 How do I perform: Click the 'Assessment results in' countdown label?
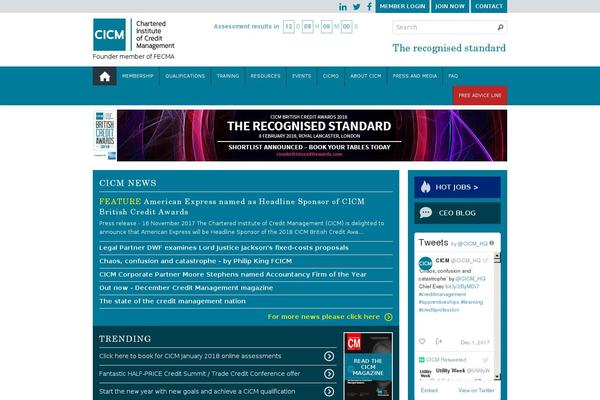(246, 26)
